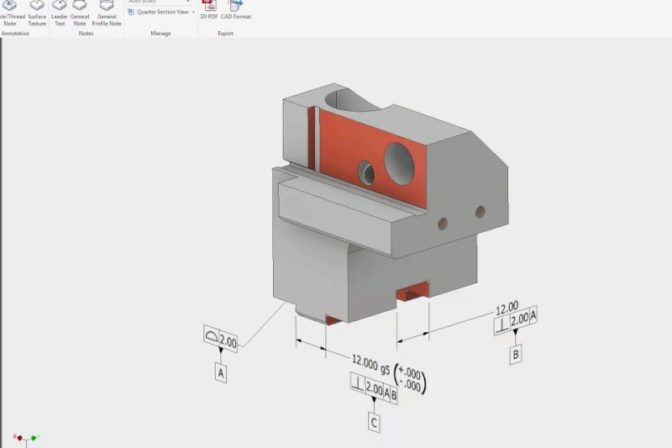Click the Quarter Section View icon
672x448 pixels.
pyautogui.click(x=132, y=12)
